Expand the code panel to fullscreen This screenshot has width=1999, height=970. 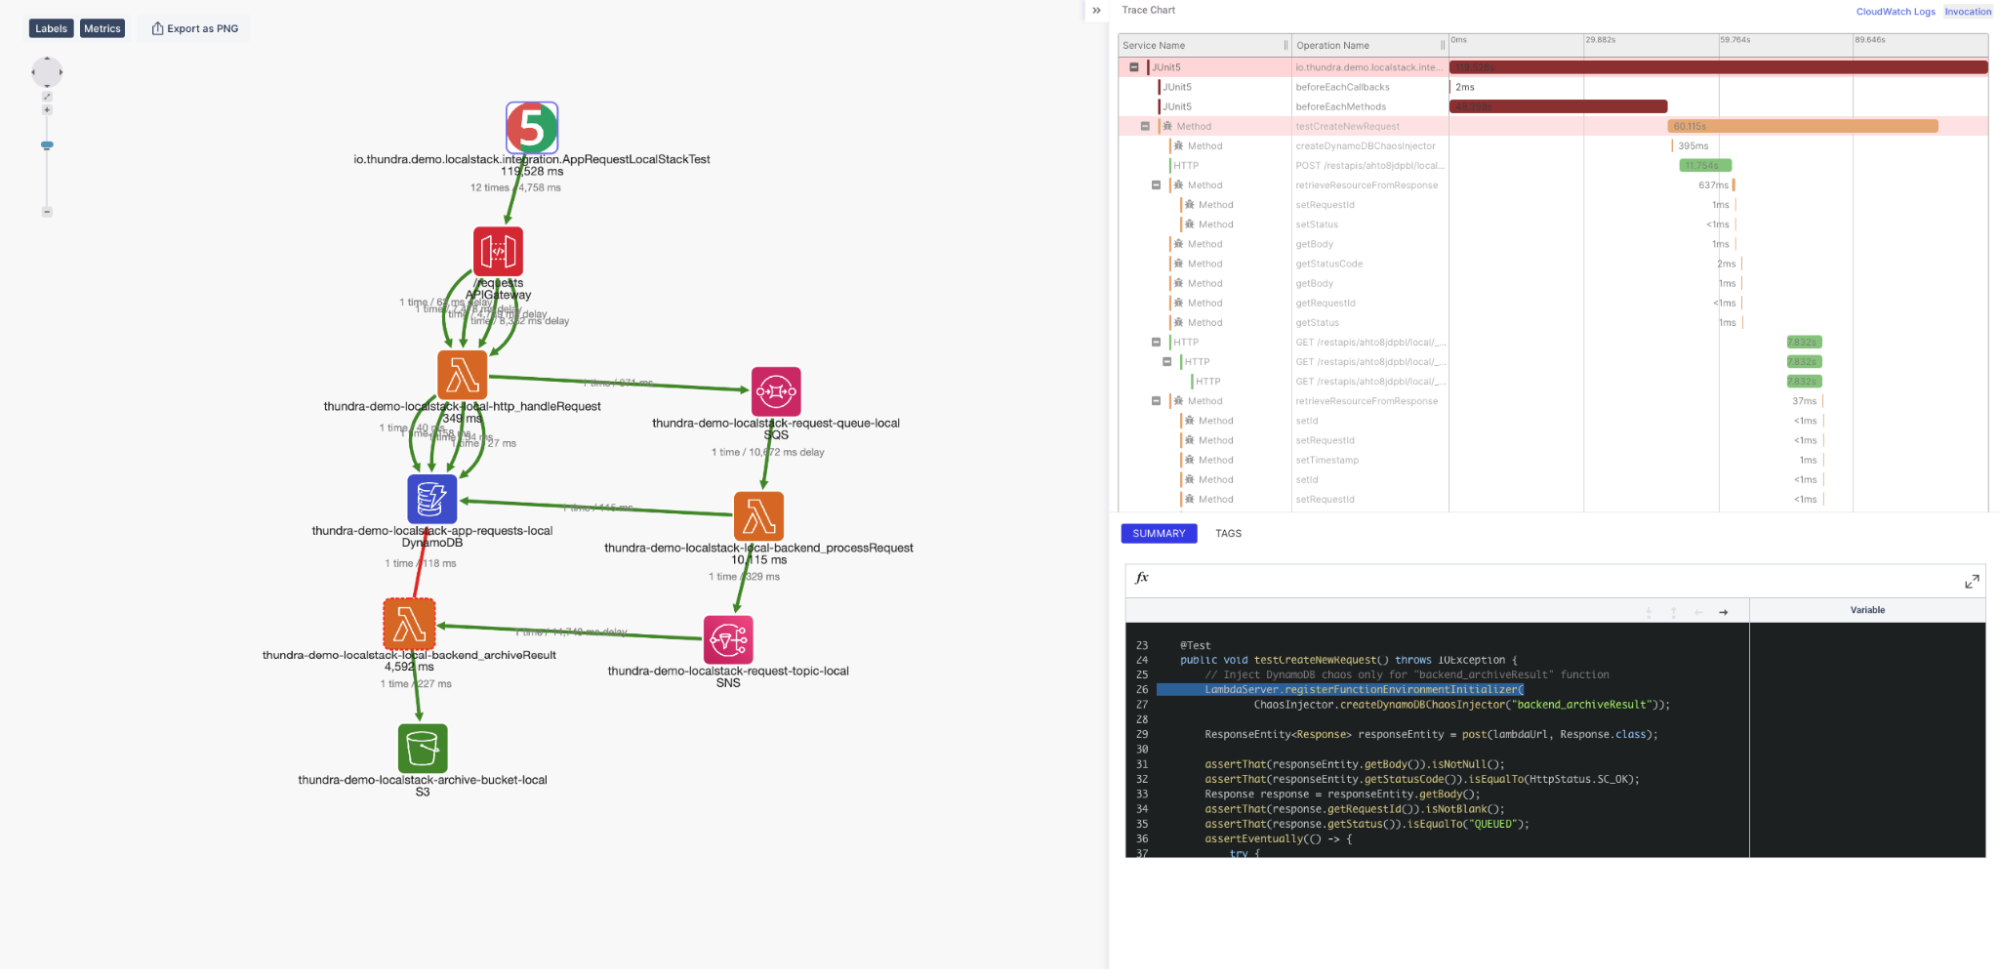[1971, 582]
